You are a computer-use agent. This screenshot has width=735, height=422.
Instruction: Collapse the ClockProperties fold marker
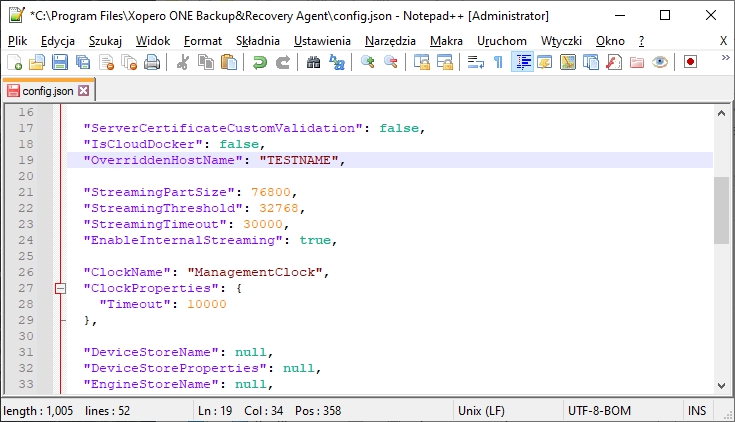(x=59, y=288)
